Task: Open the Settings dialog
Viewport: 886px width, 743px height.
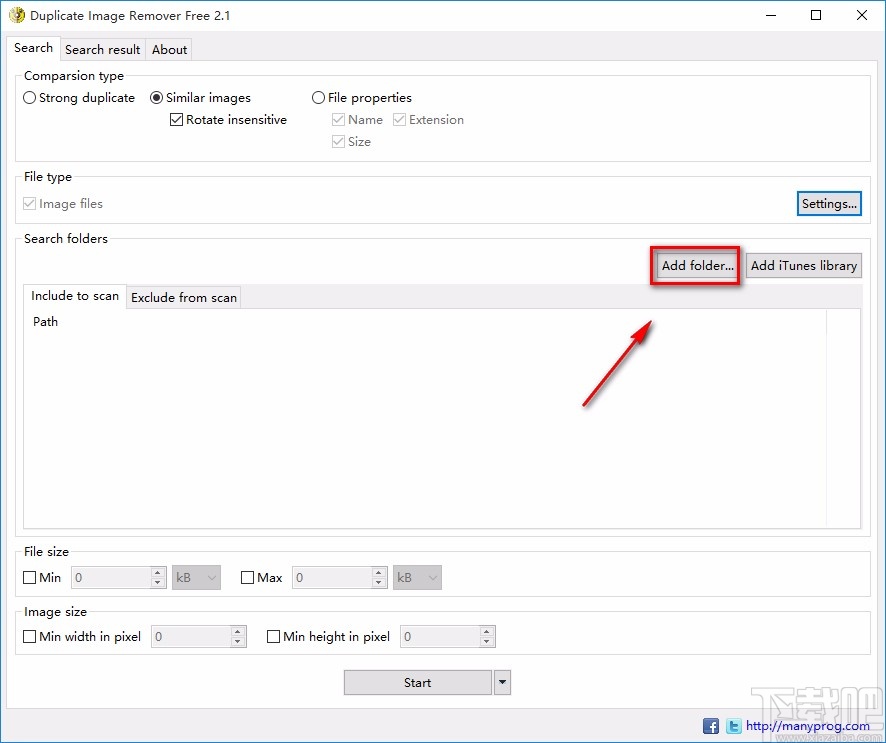Action: 829,203
